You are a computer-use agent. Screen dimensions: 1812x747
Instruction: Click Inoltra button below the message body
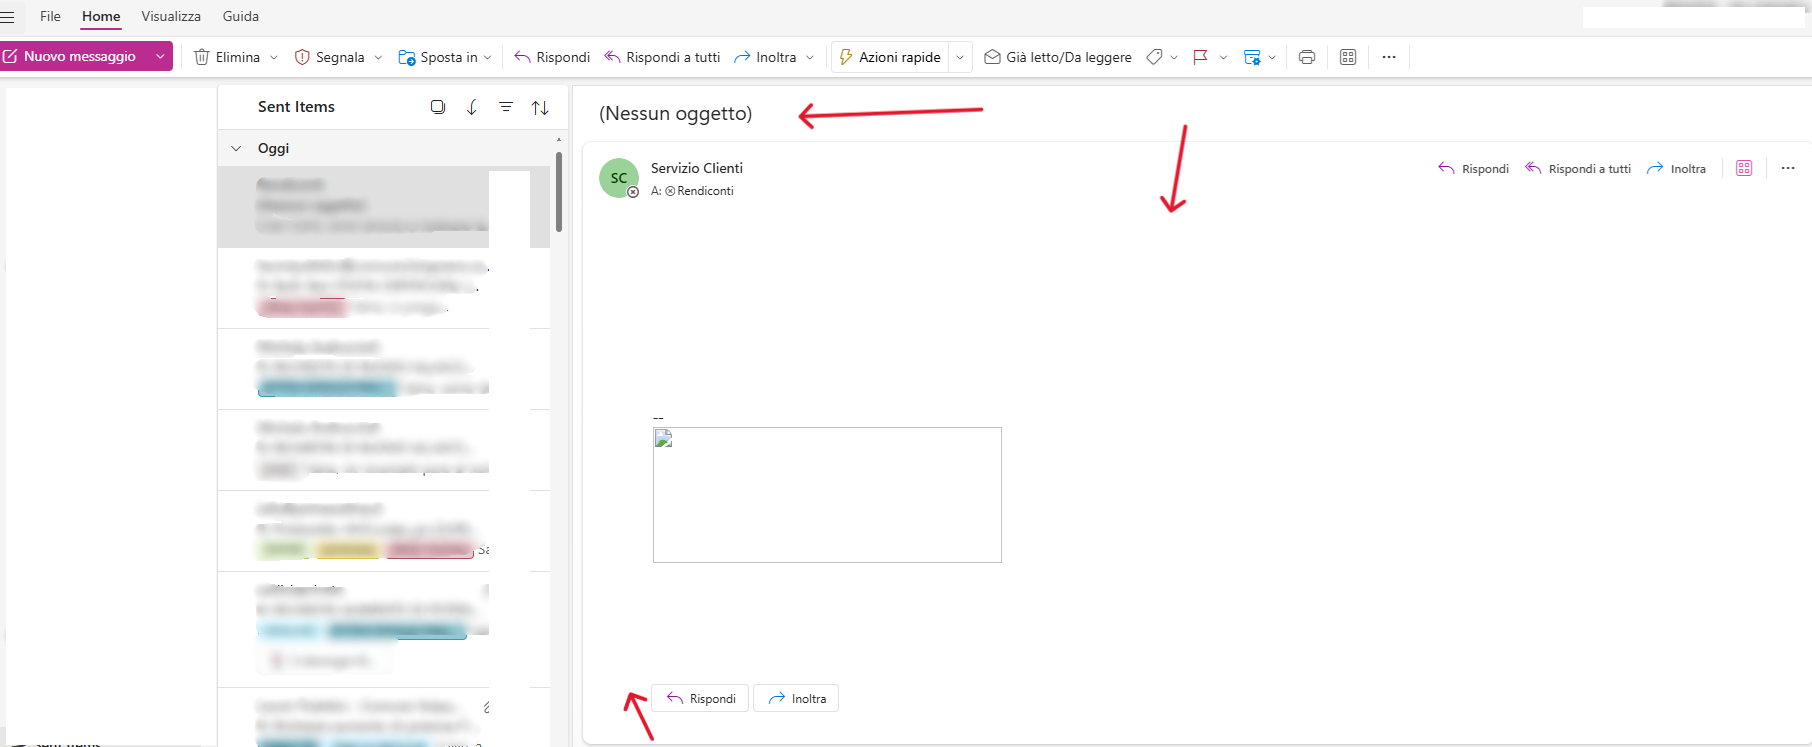(796, 698)
